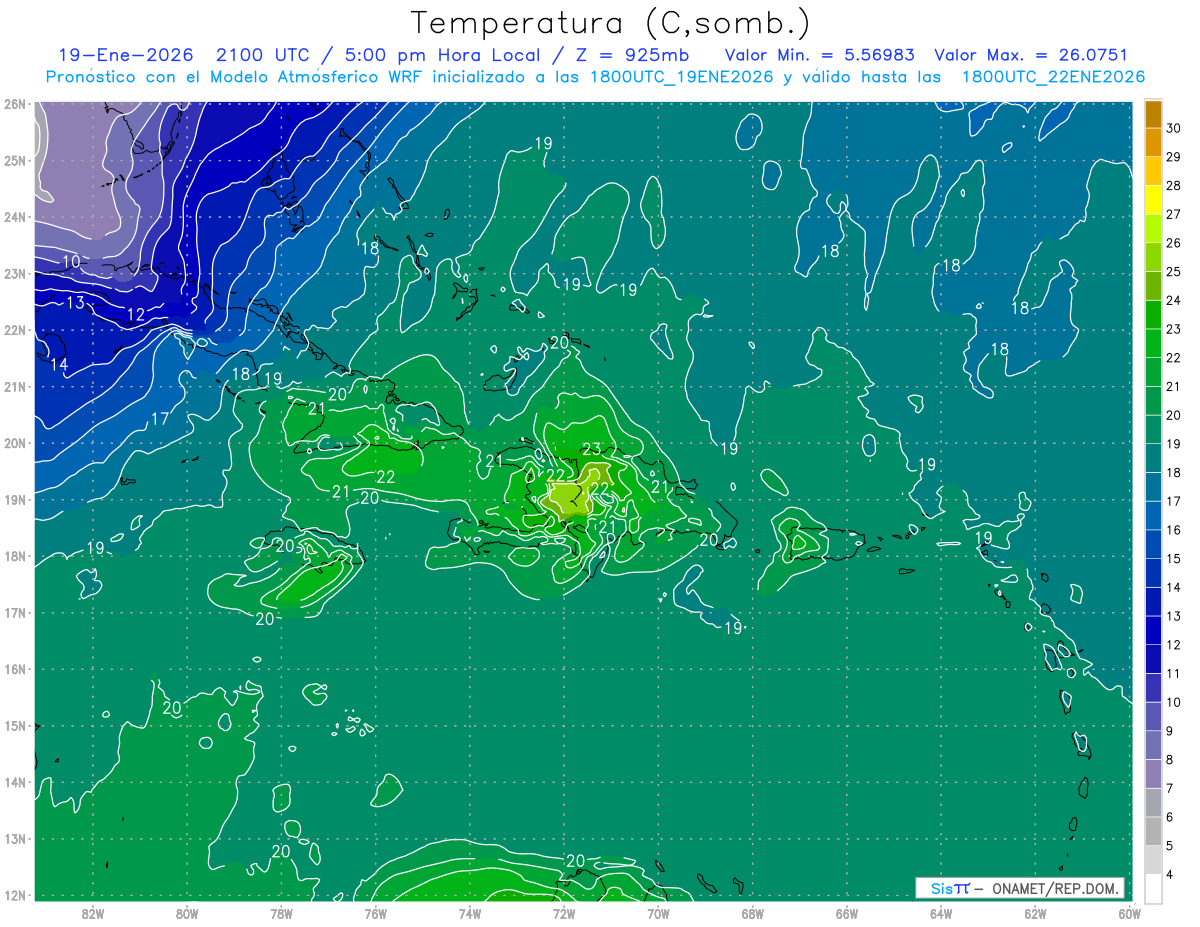Click the colorbar label '4'
The height and width of the screenshot is (927, 1200).
pos(1172,875)
